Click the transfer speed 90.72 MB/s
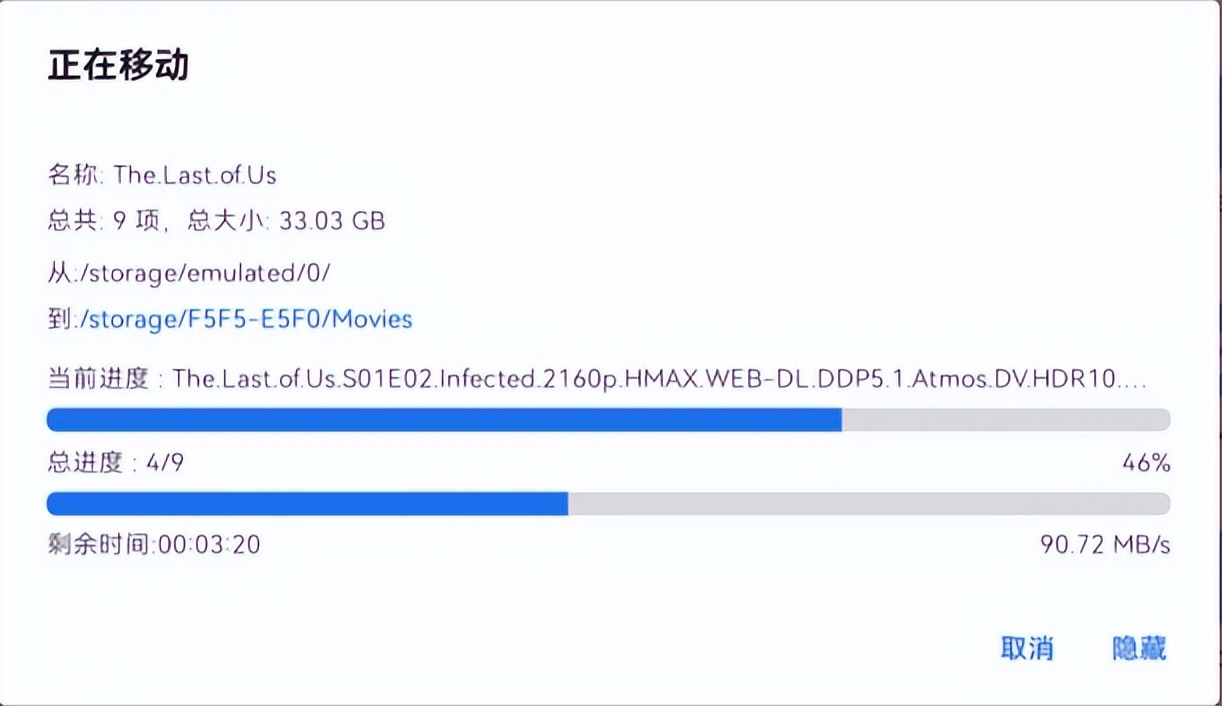 tap(1105, 545)
